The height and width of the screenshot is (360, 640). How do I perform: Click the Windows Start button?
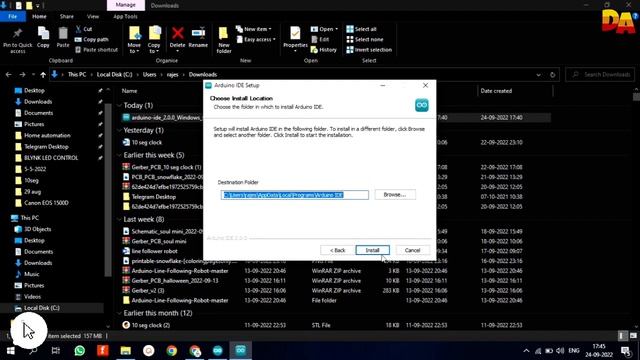(x=11, y=350)
